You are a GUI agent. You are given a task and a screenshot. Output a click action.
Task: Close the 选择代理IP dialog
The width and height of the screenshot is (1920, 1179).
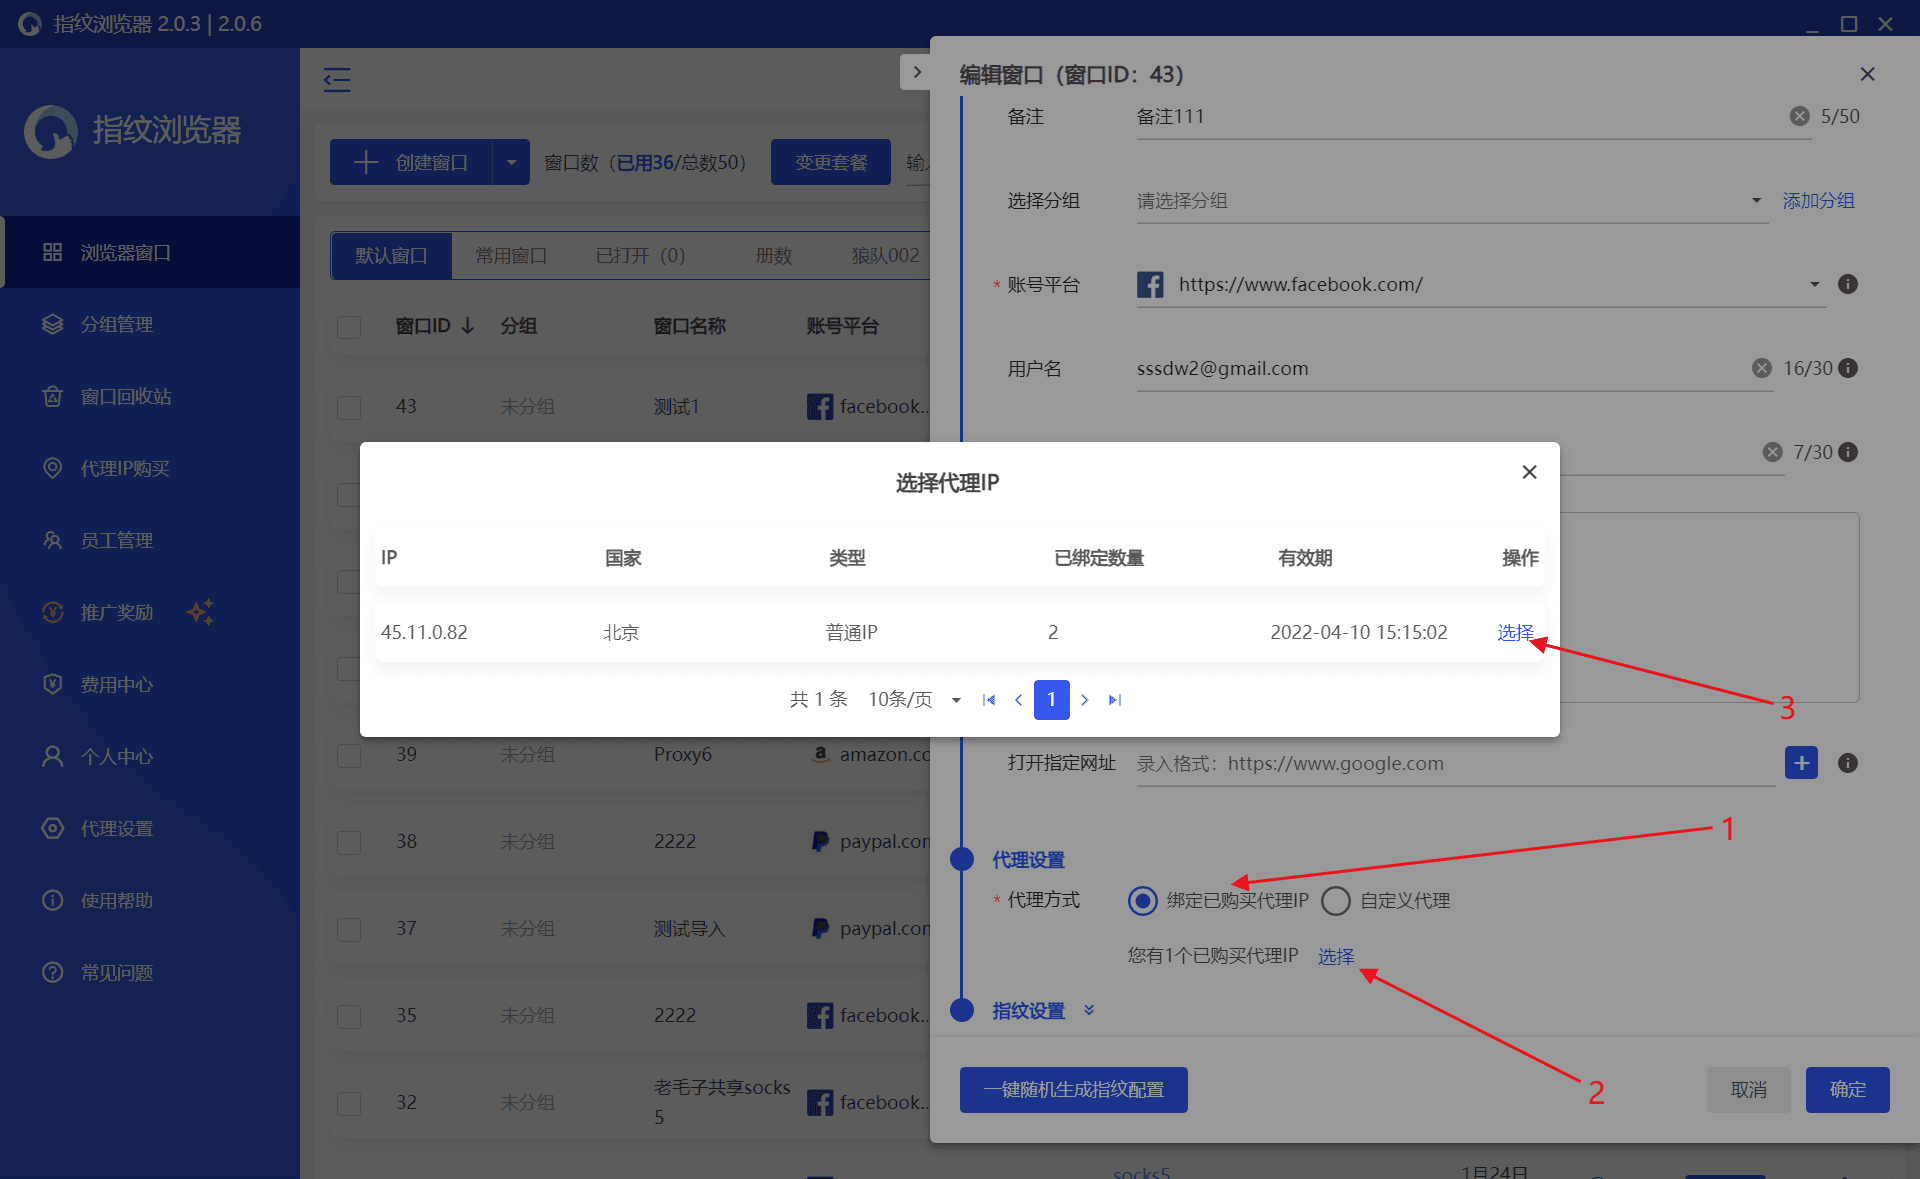(x=1529, y=472)
